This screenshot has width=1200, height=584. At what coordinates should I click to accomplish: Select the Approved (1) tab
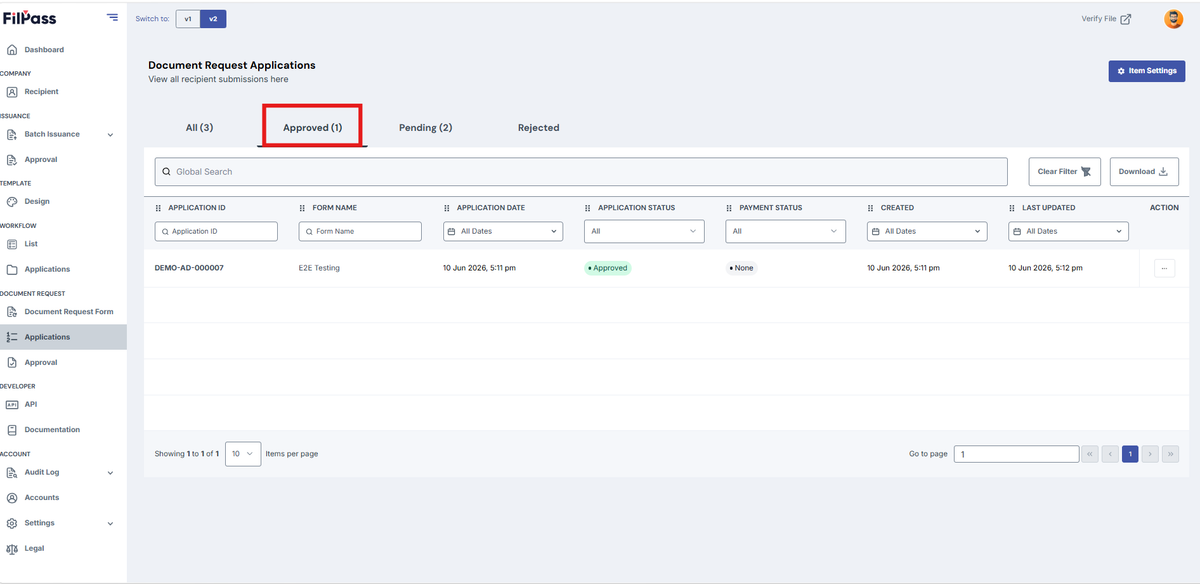tap(312, 128)
